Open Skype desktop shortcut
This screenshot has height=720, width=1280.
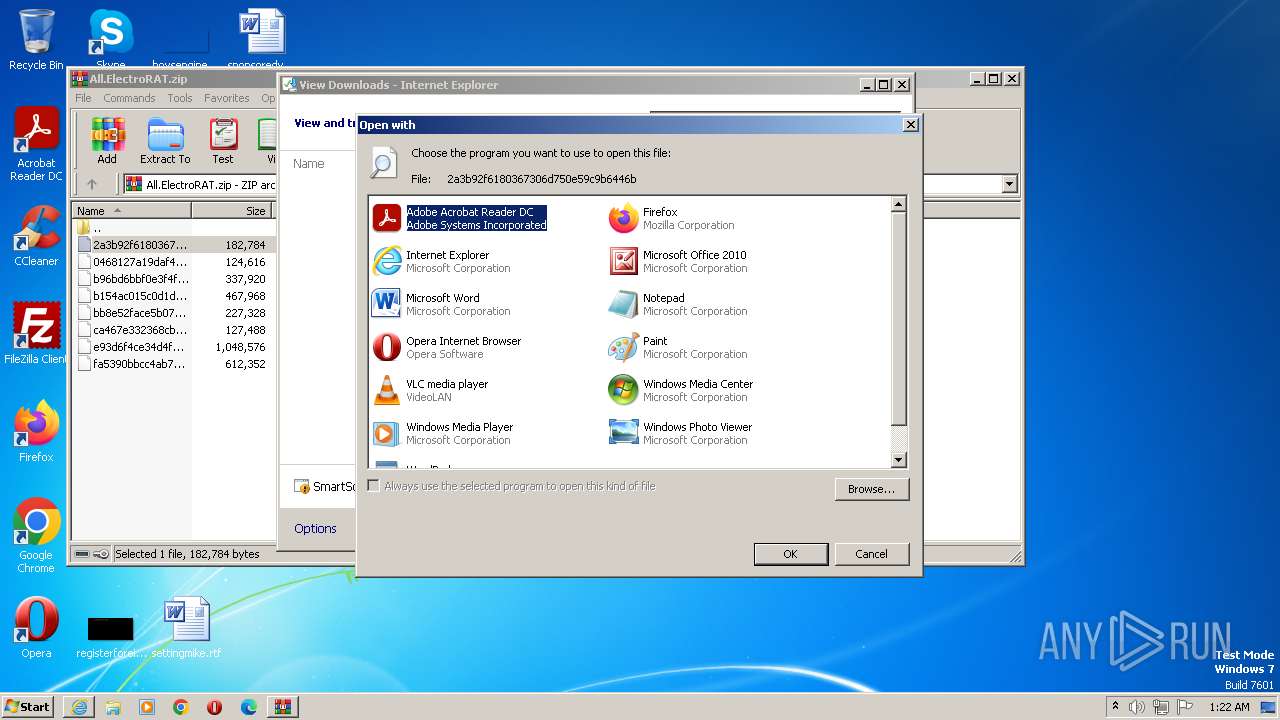(110, 40)
